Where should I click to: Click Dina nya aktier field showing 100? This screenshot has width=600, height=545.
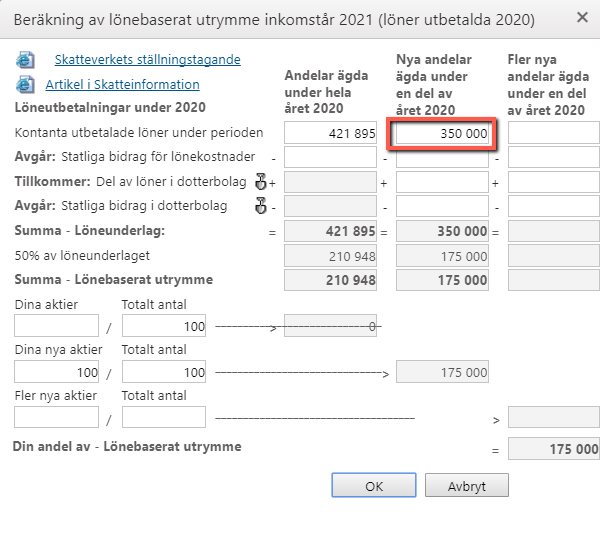click(56, 372)
